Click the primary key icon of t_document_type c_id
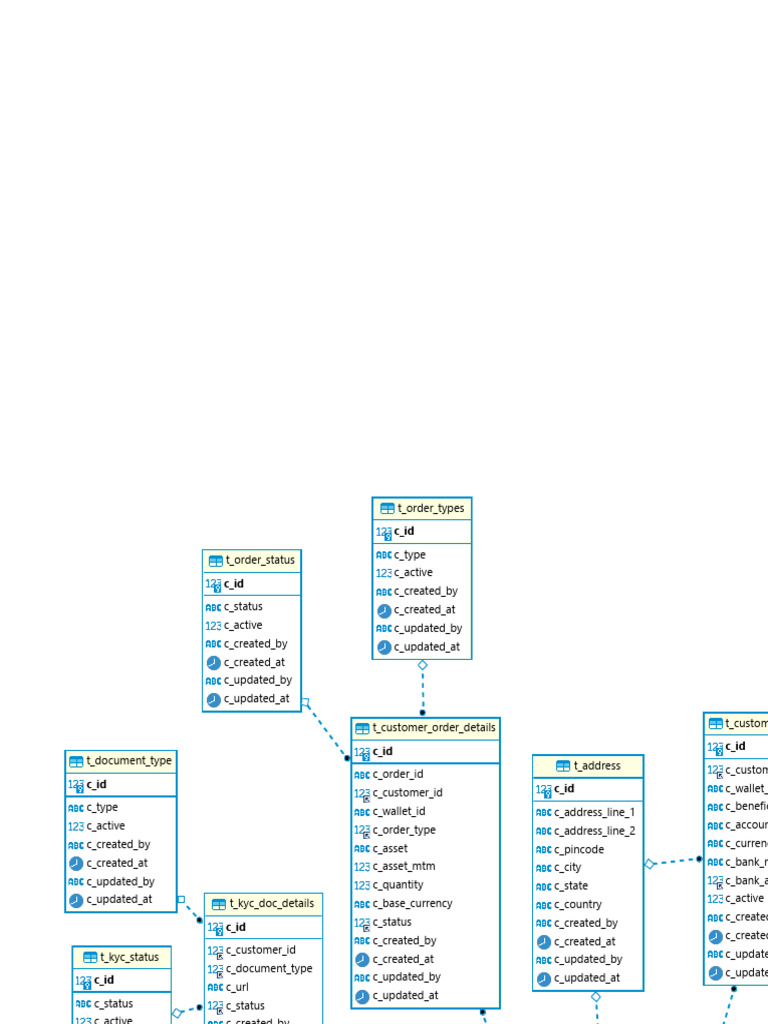 click(x=76, y=786)
